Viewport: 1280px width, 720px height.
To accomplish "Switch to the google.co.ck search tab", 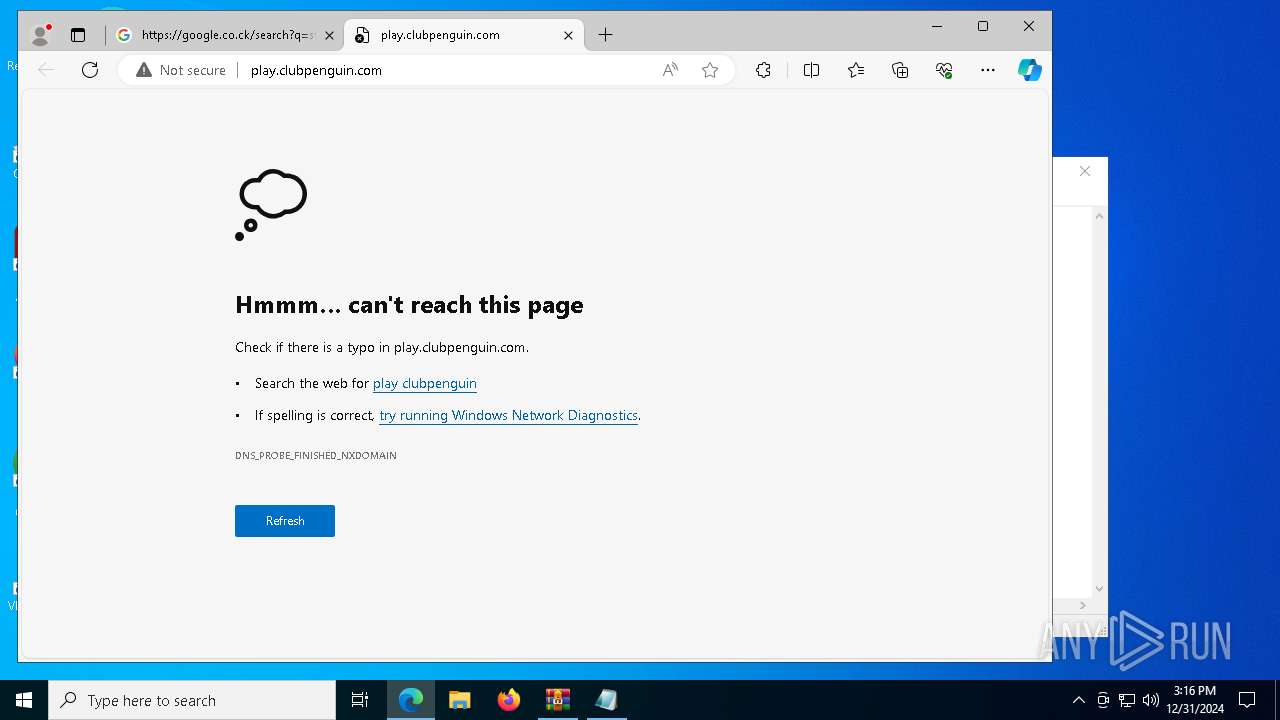I will 225,35.
